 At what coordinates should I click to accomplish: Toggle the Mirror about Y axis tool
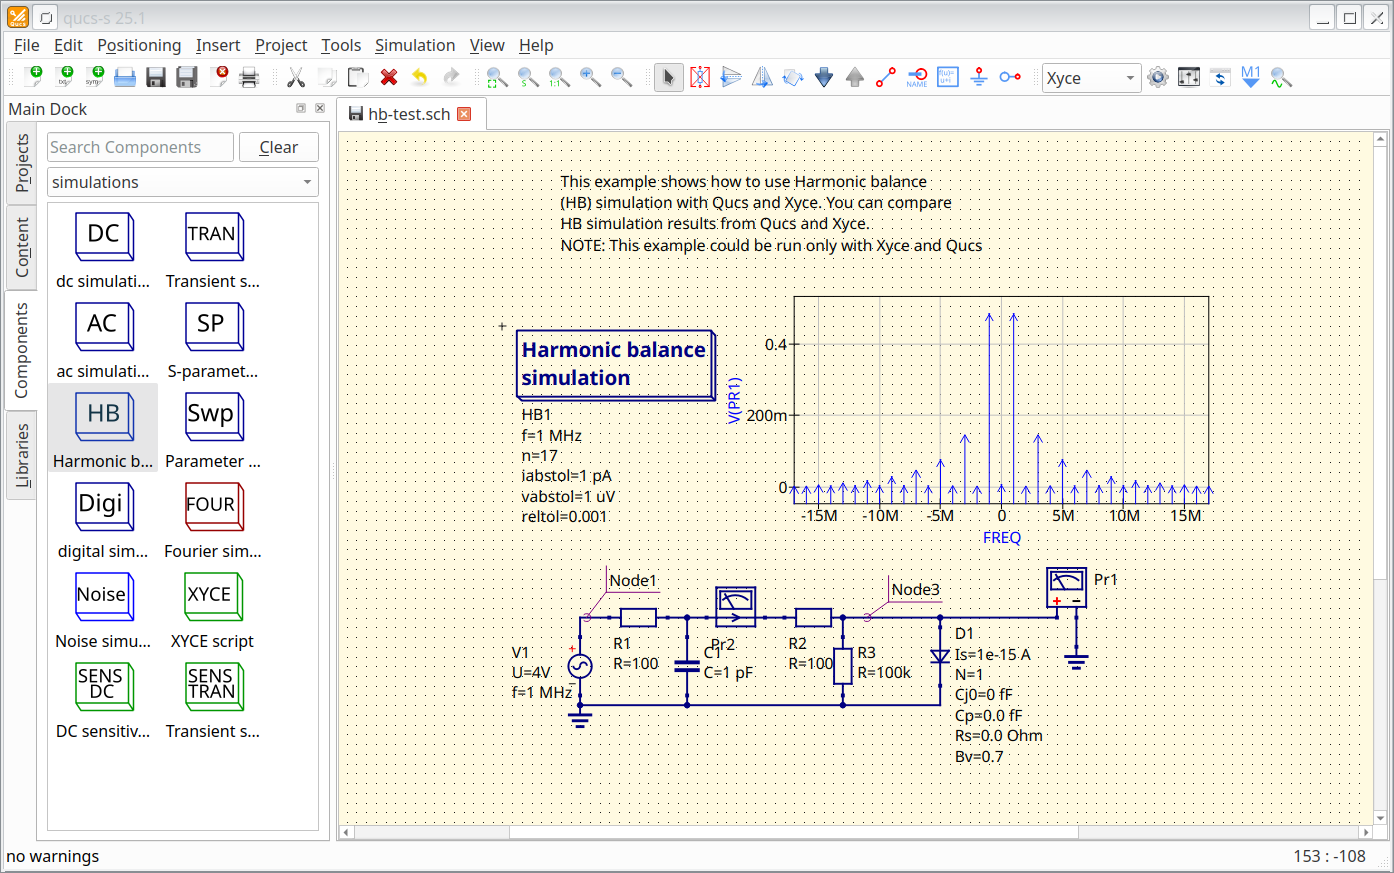tap(762, 78)
